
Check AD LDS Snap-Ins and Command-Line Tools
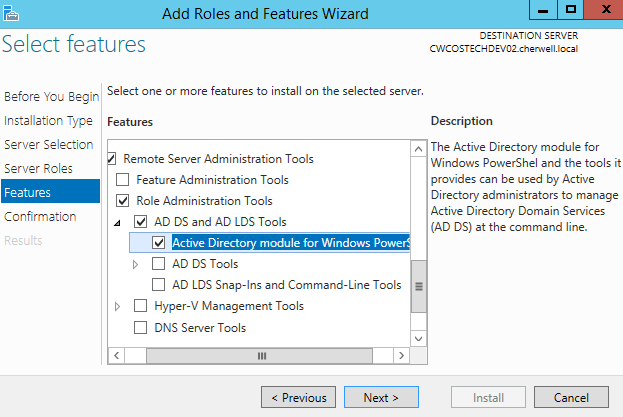(x=159, y=285)
